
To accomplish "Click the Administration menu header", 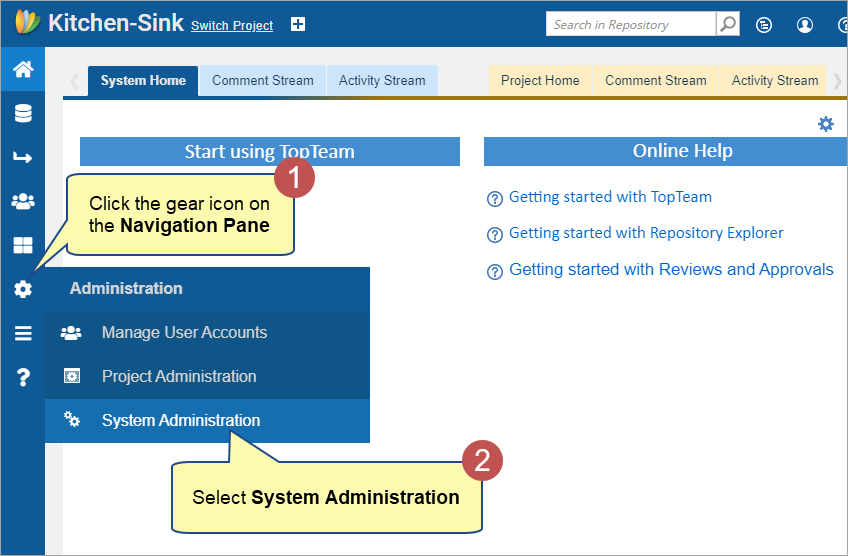I will [x=207, y=289].
